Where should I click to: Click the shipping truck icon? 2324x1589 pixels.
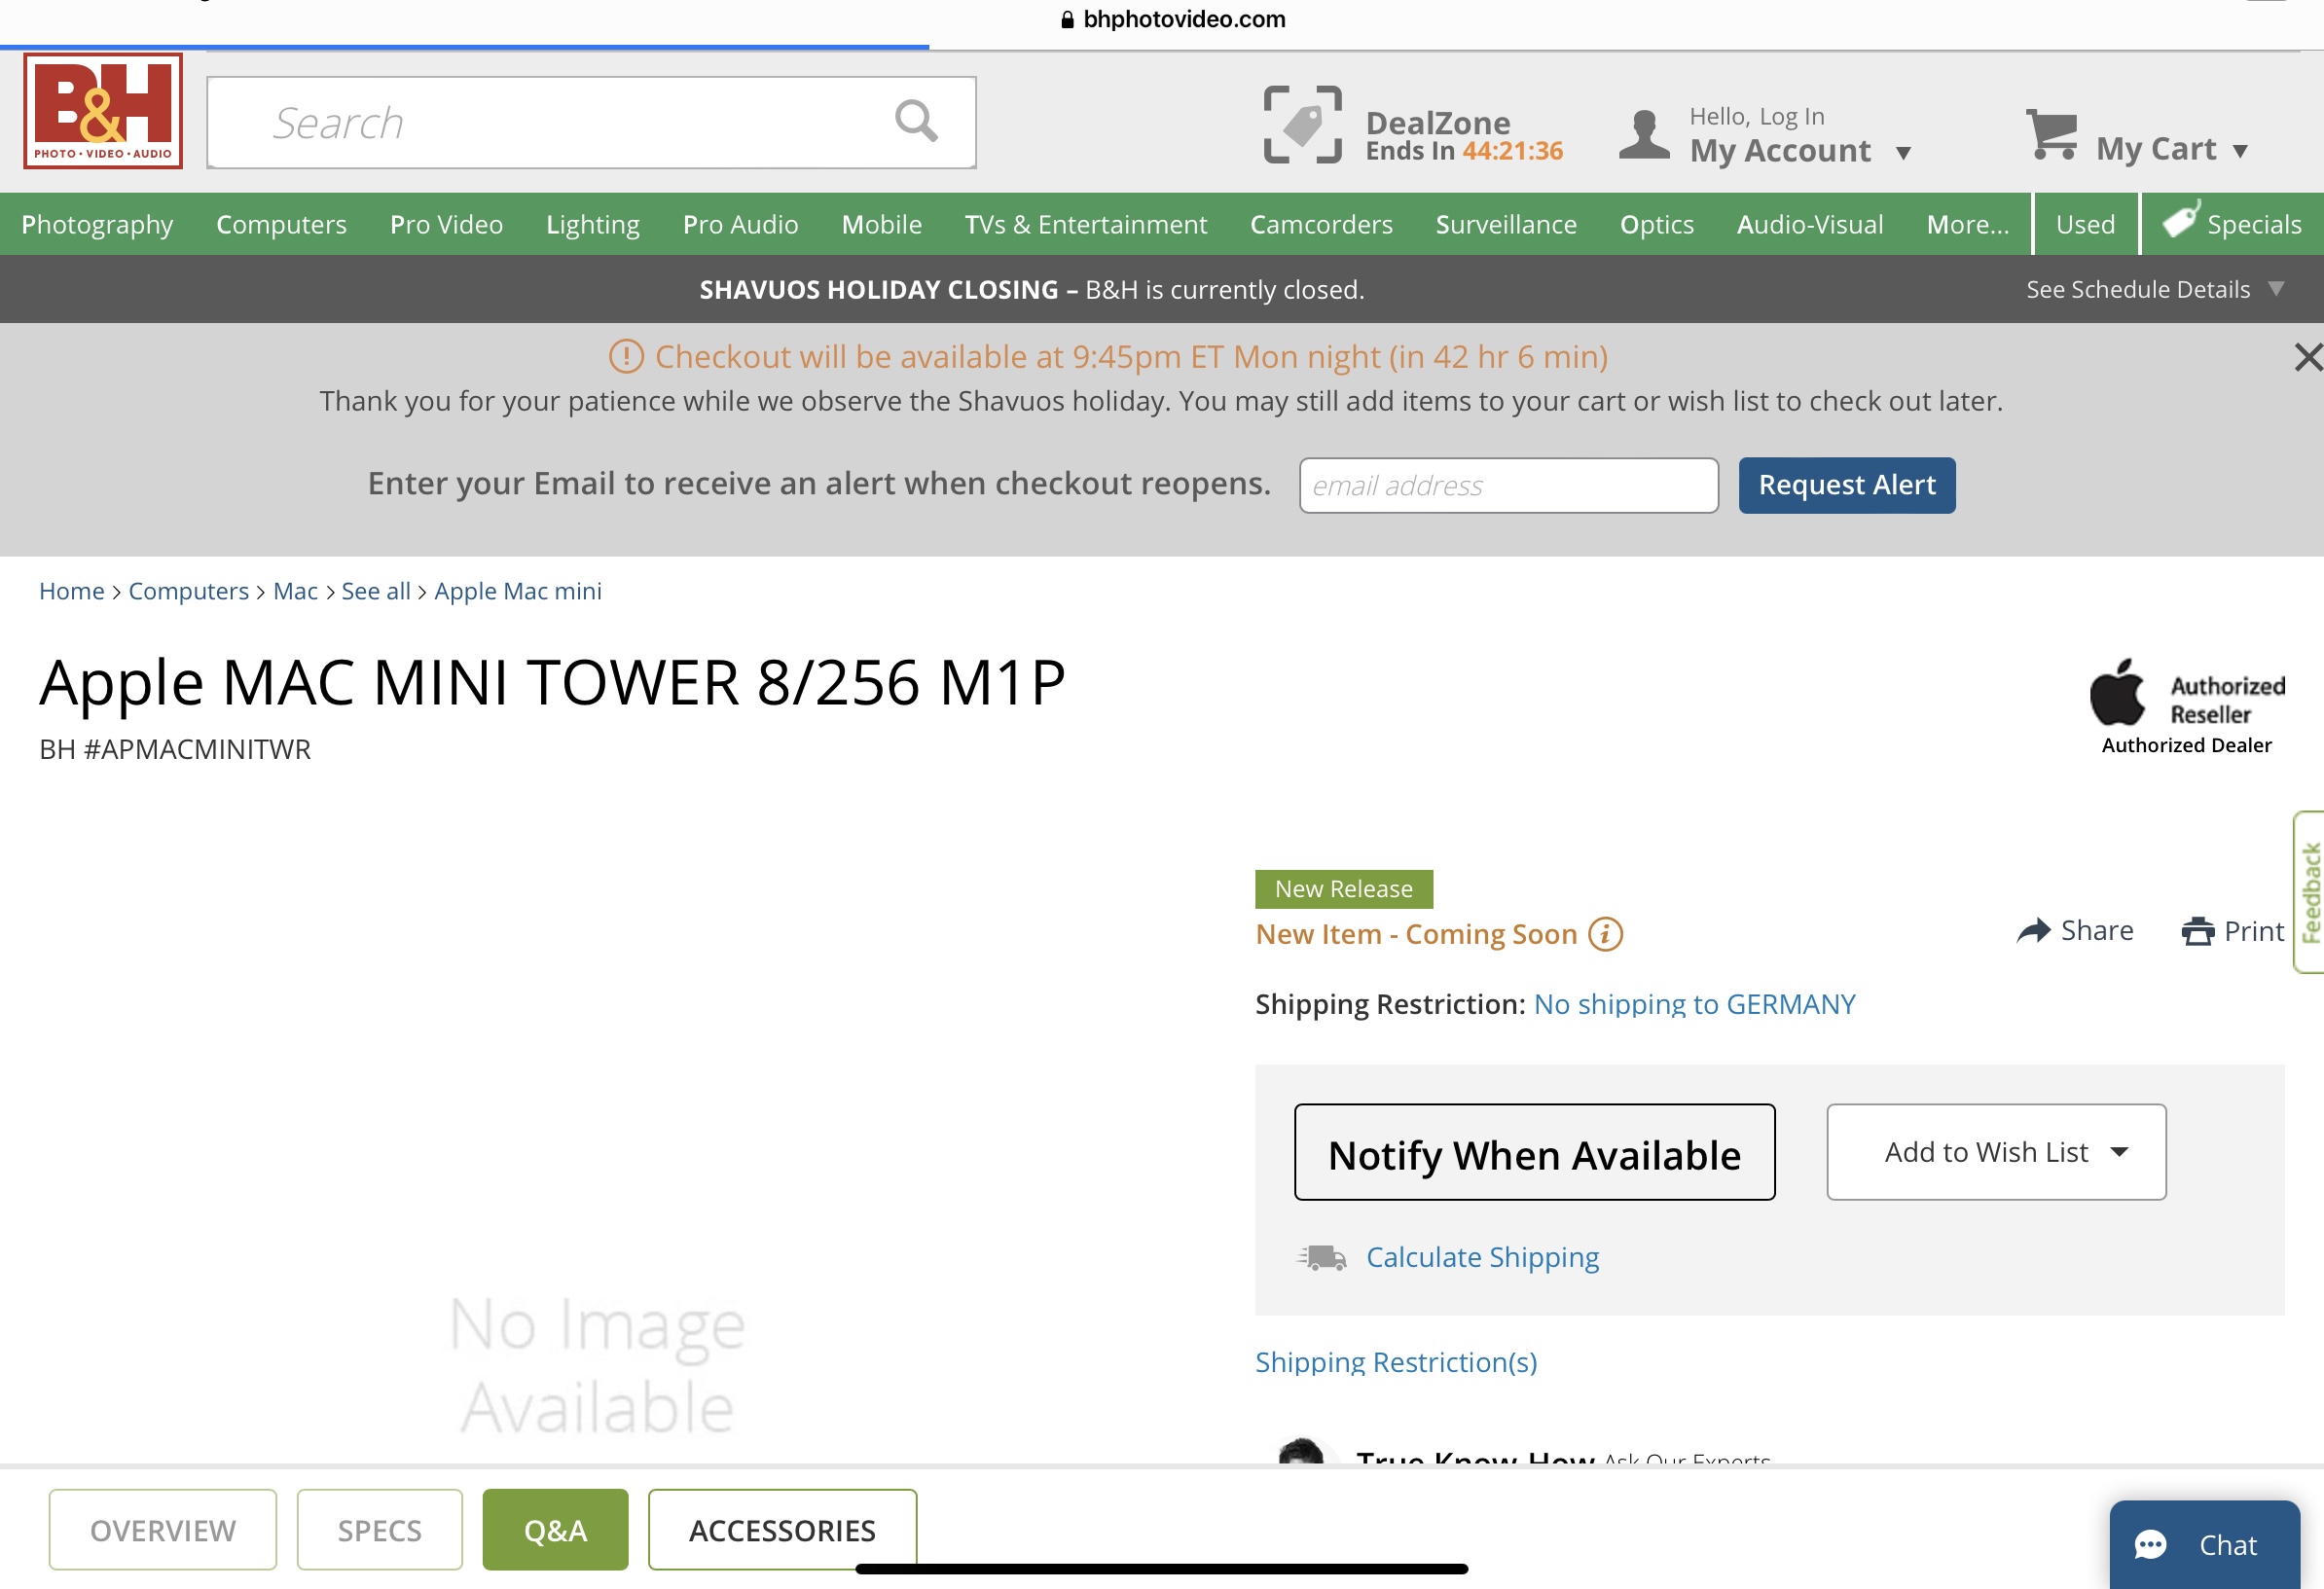tap(1321, 1257)
